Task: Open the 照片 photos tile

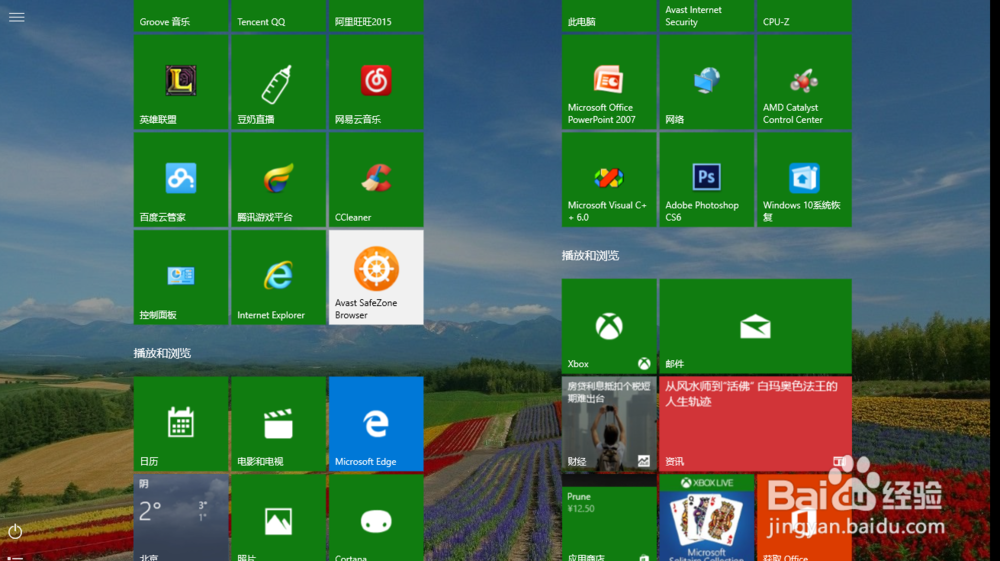Action: pos(279,518)
